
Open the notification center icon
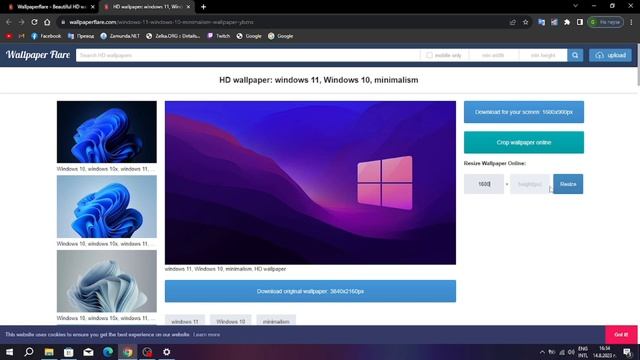[x=627, y=352]
